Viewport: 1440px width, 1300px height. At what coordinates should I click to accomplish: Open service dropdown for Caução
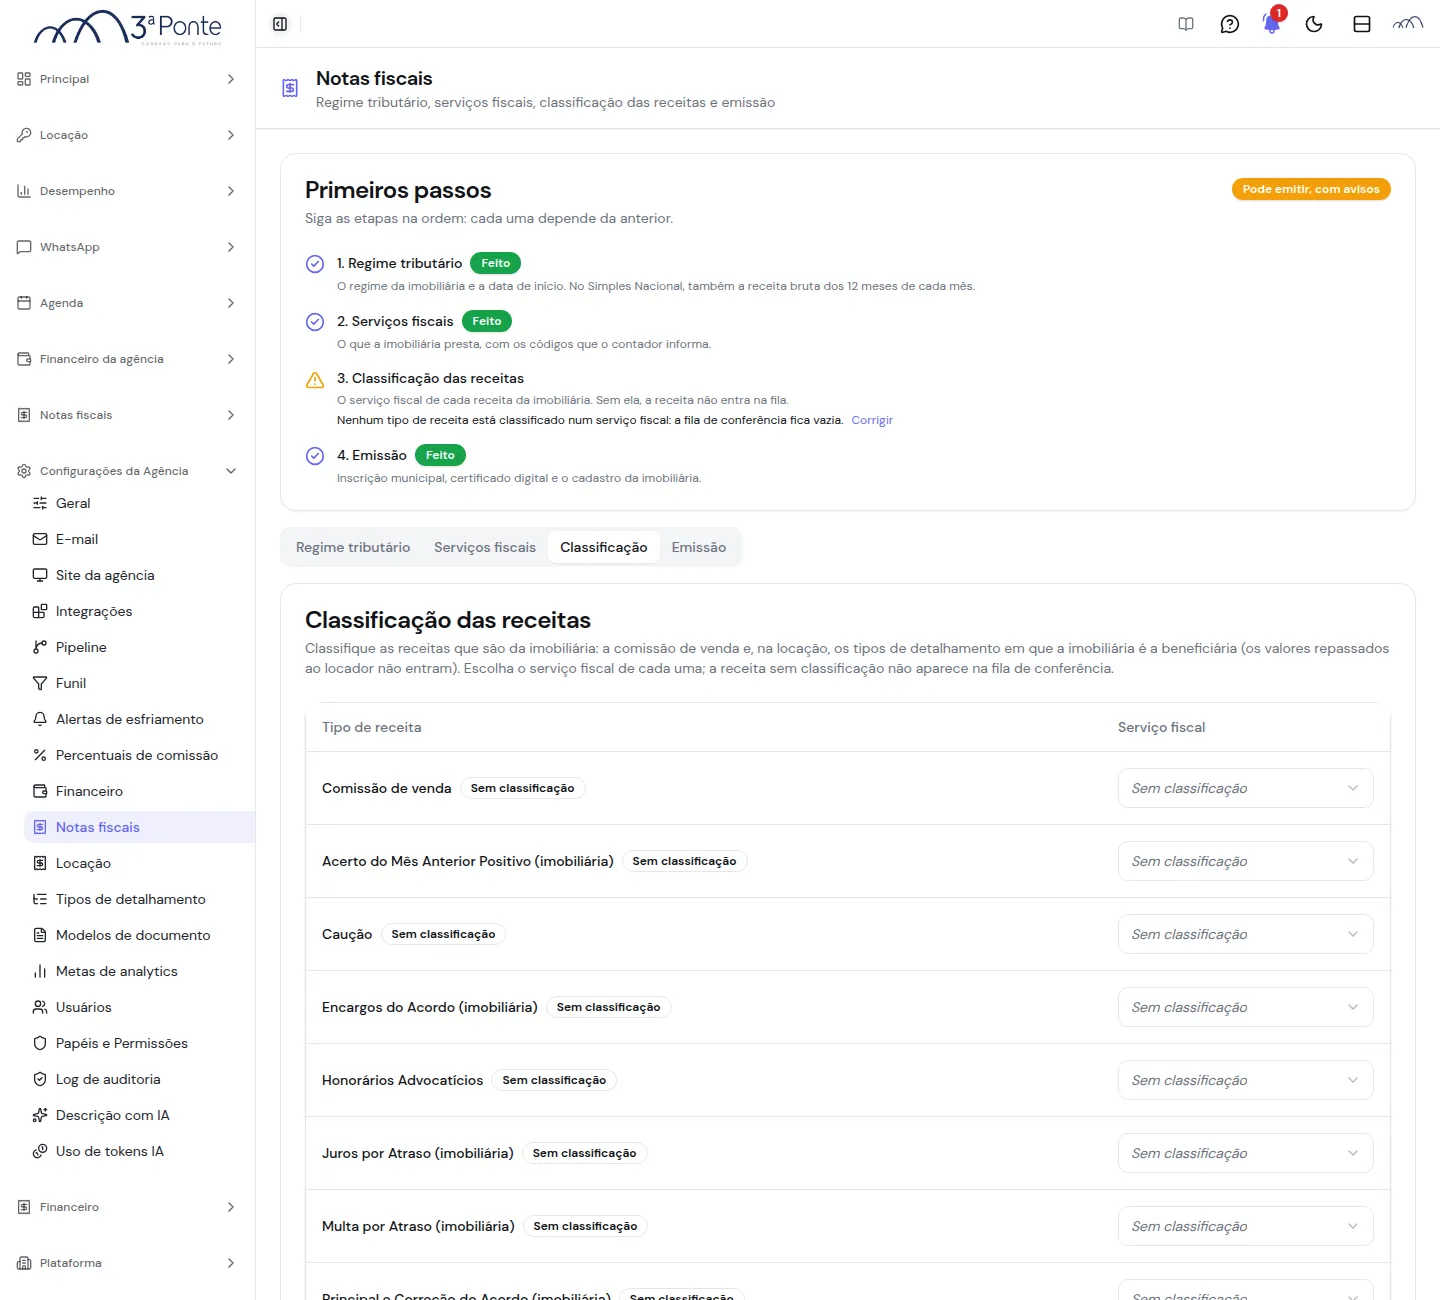[x=1245, y=934]
